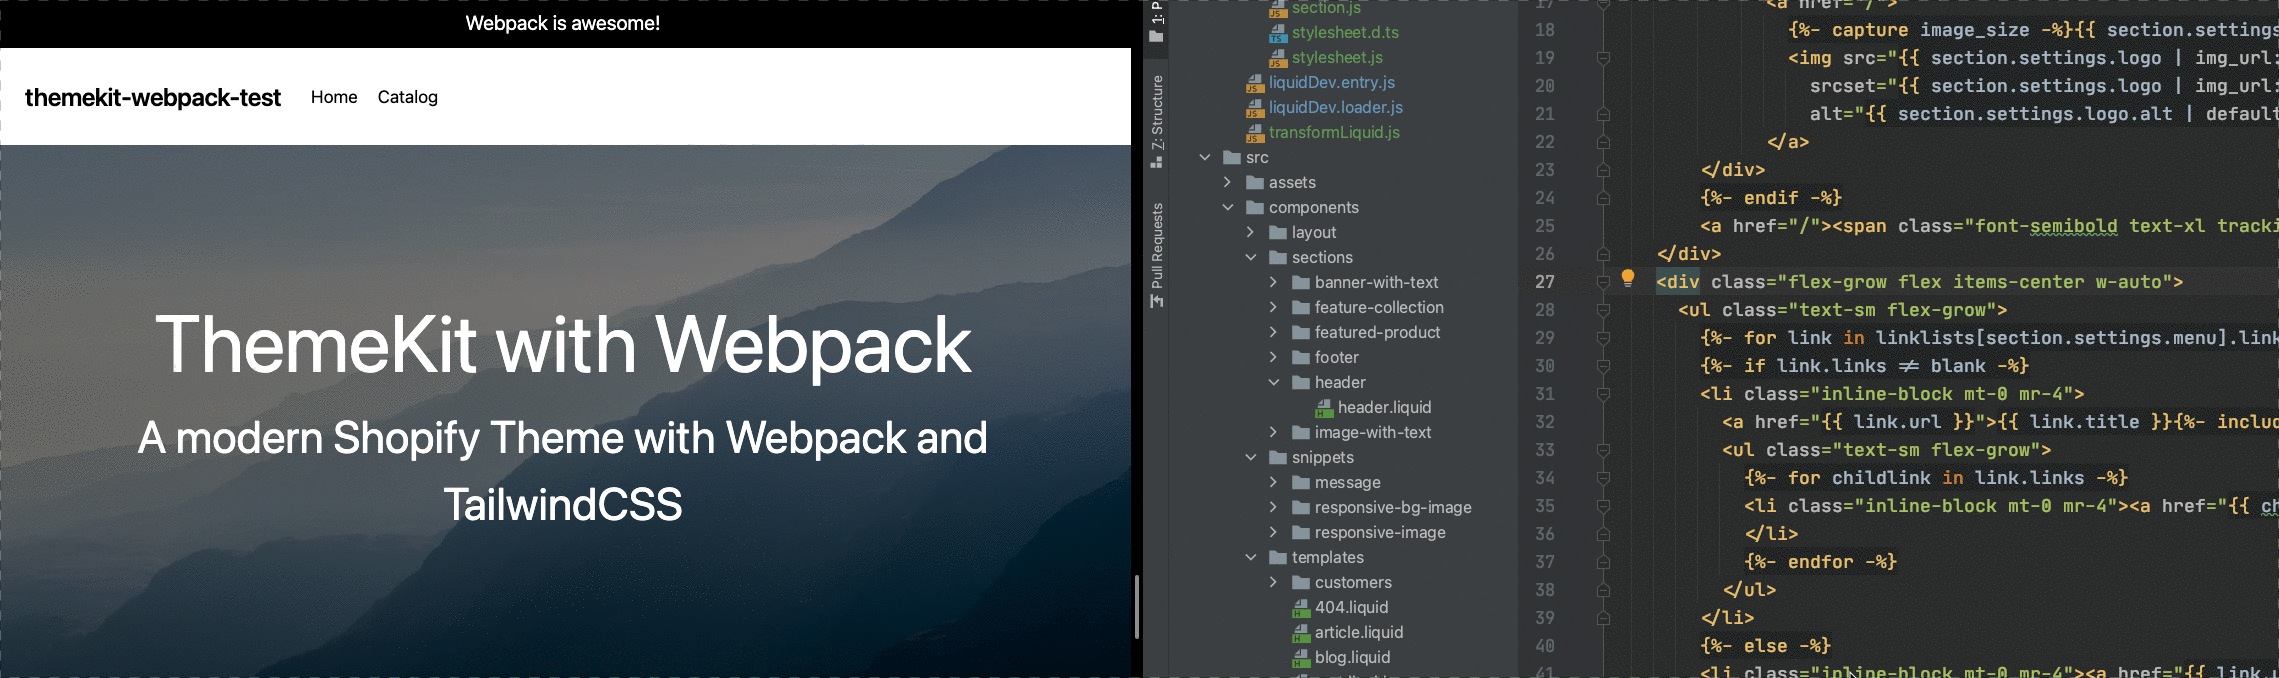Screen dimensions: 2279x678
Task: Collapse the templates folder chevron
Action: point(1251,557)
